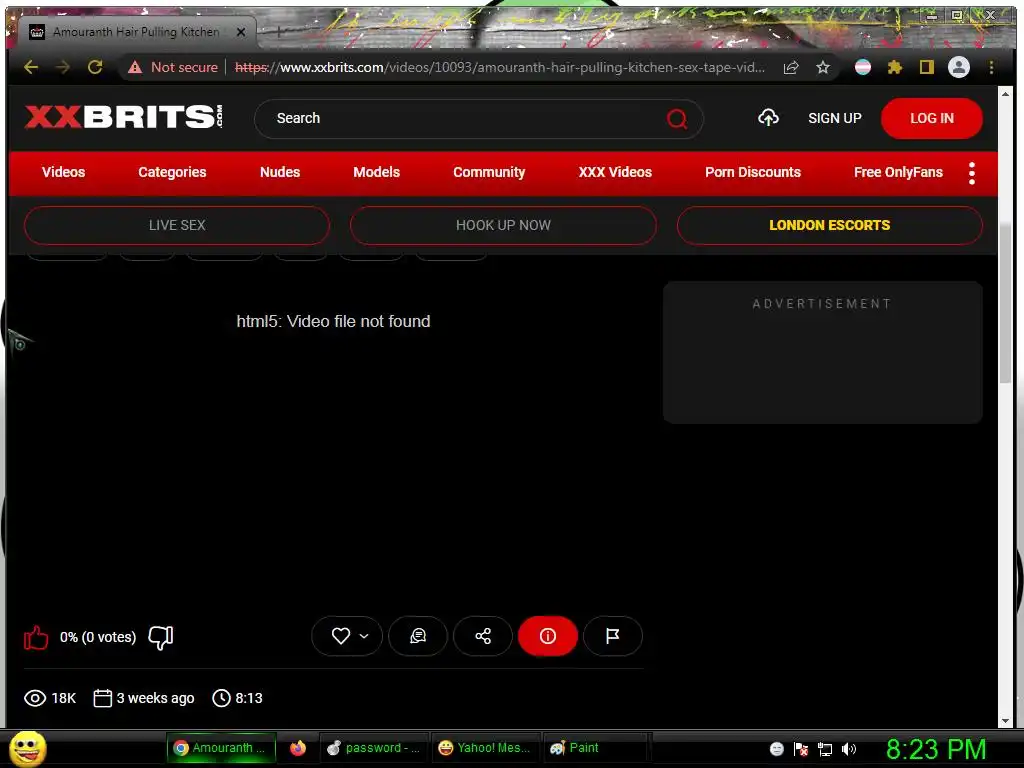Toggle the red video info button
1024x768 pixels.
[x=547, y=636]
